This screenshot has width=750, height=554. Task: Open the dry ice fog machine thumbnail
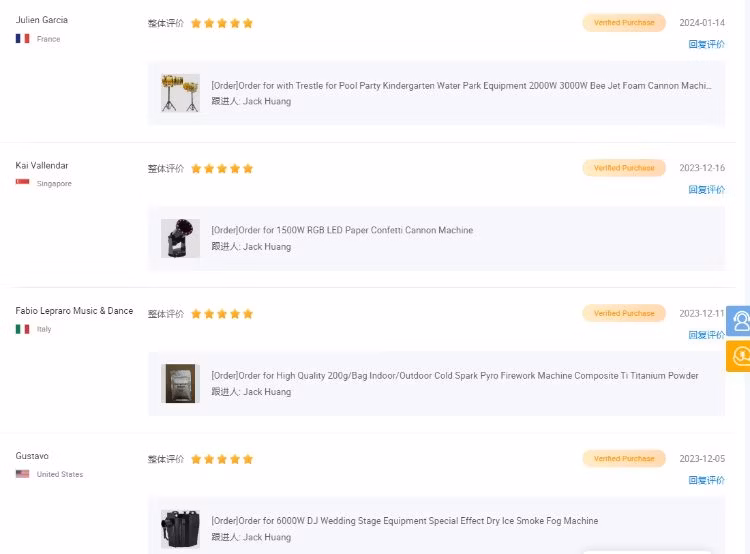181,528
